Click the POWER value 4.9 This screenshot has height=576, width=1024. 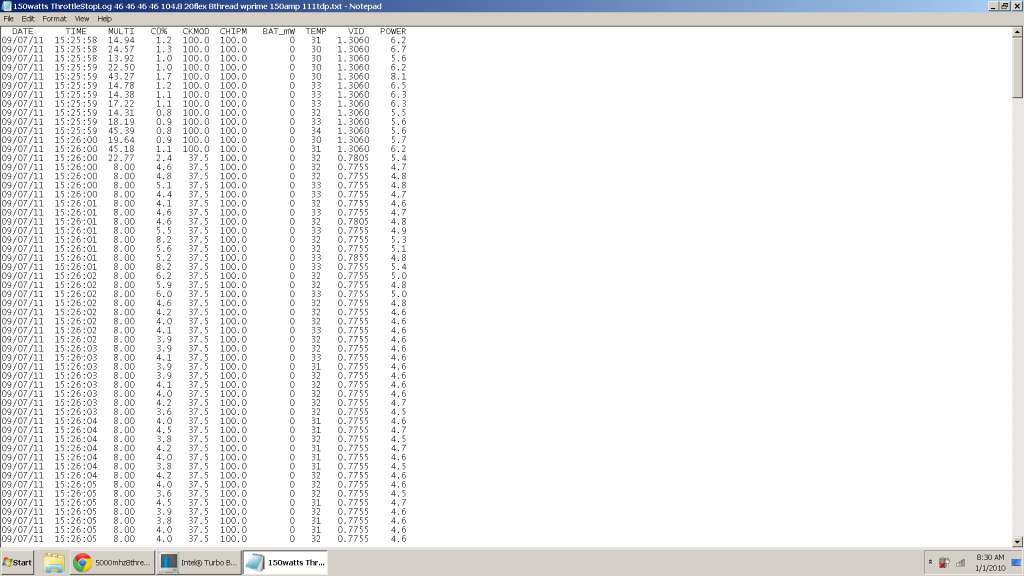(x=398, y=231)
